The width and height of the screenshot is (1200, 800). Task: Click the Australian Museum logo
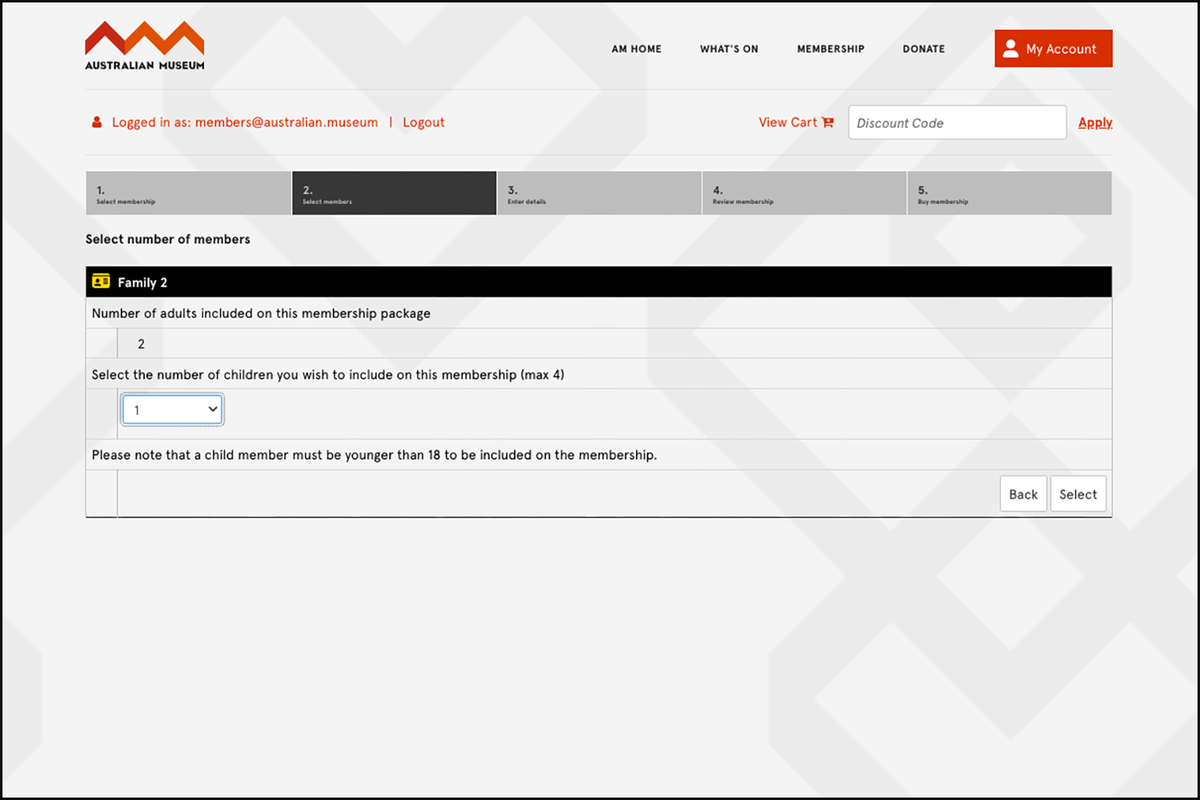point(145,47)
